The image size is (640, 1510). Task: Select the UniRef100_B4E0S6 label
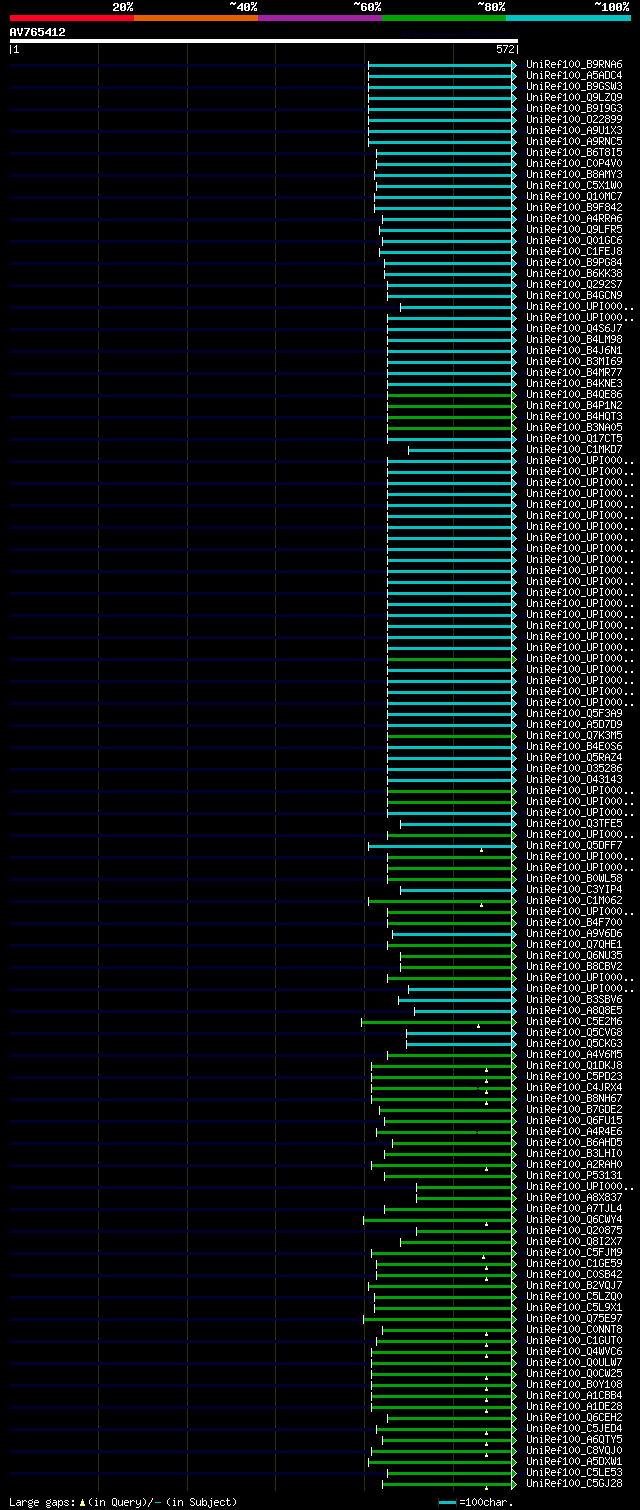coord(574,747)
